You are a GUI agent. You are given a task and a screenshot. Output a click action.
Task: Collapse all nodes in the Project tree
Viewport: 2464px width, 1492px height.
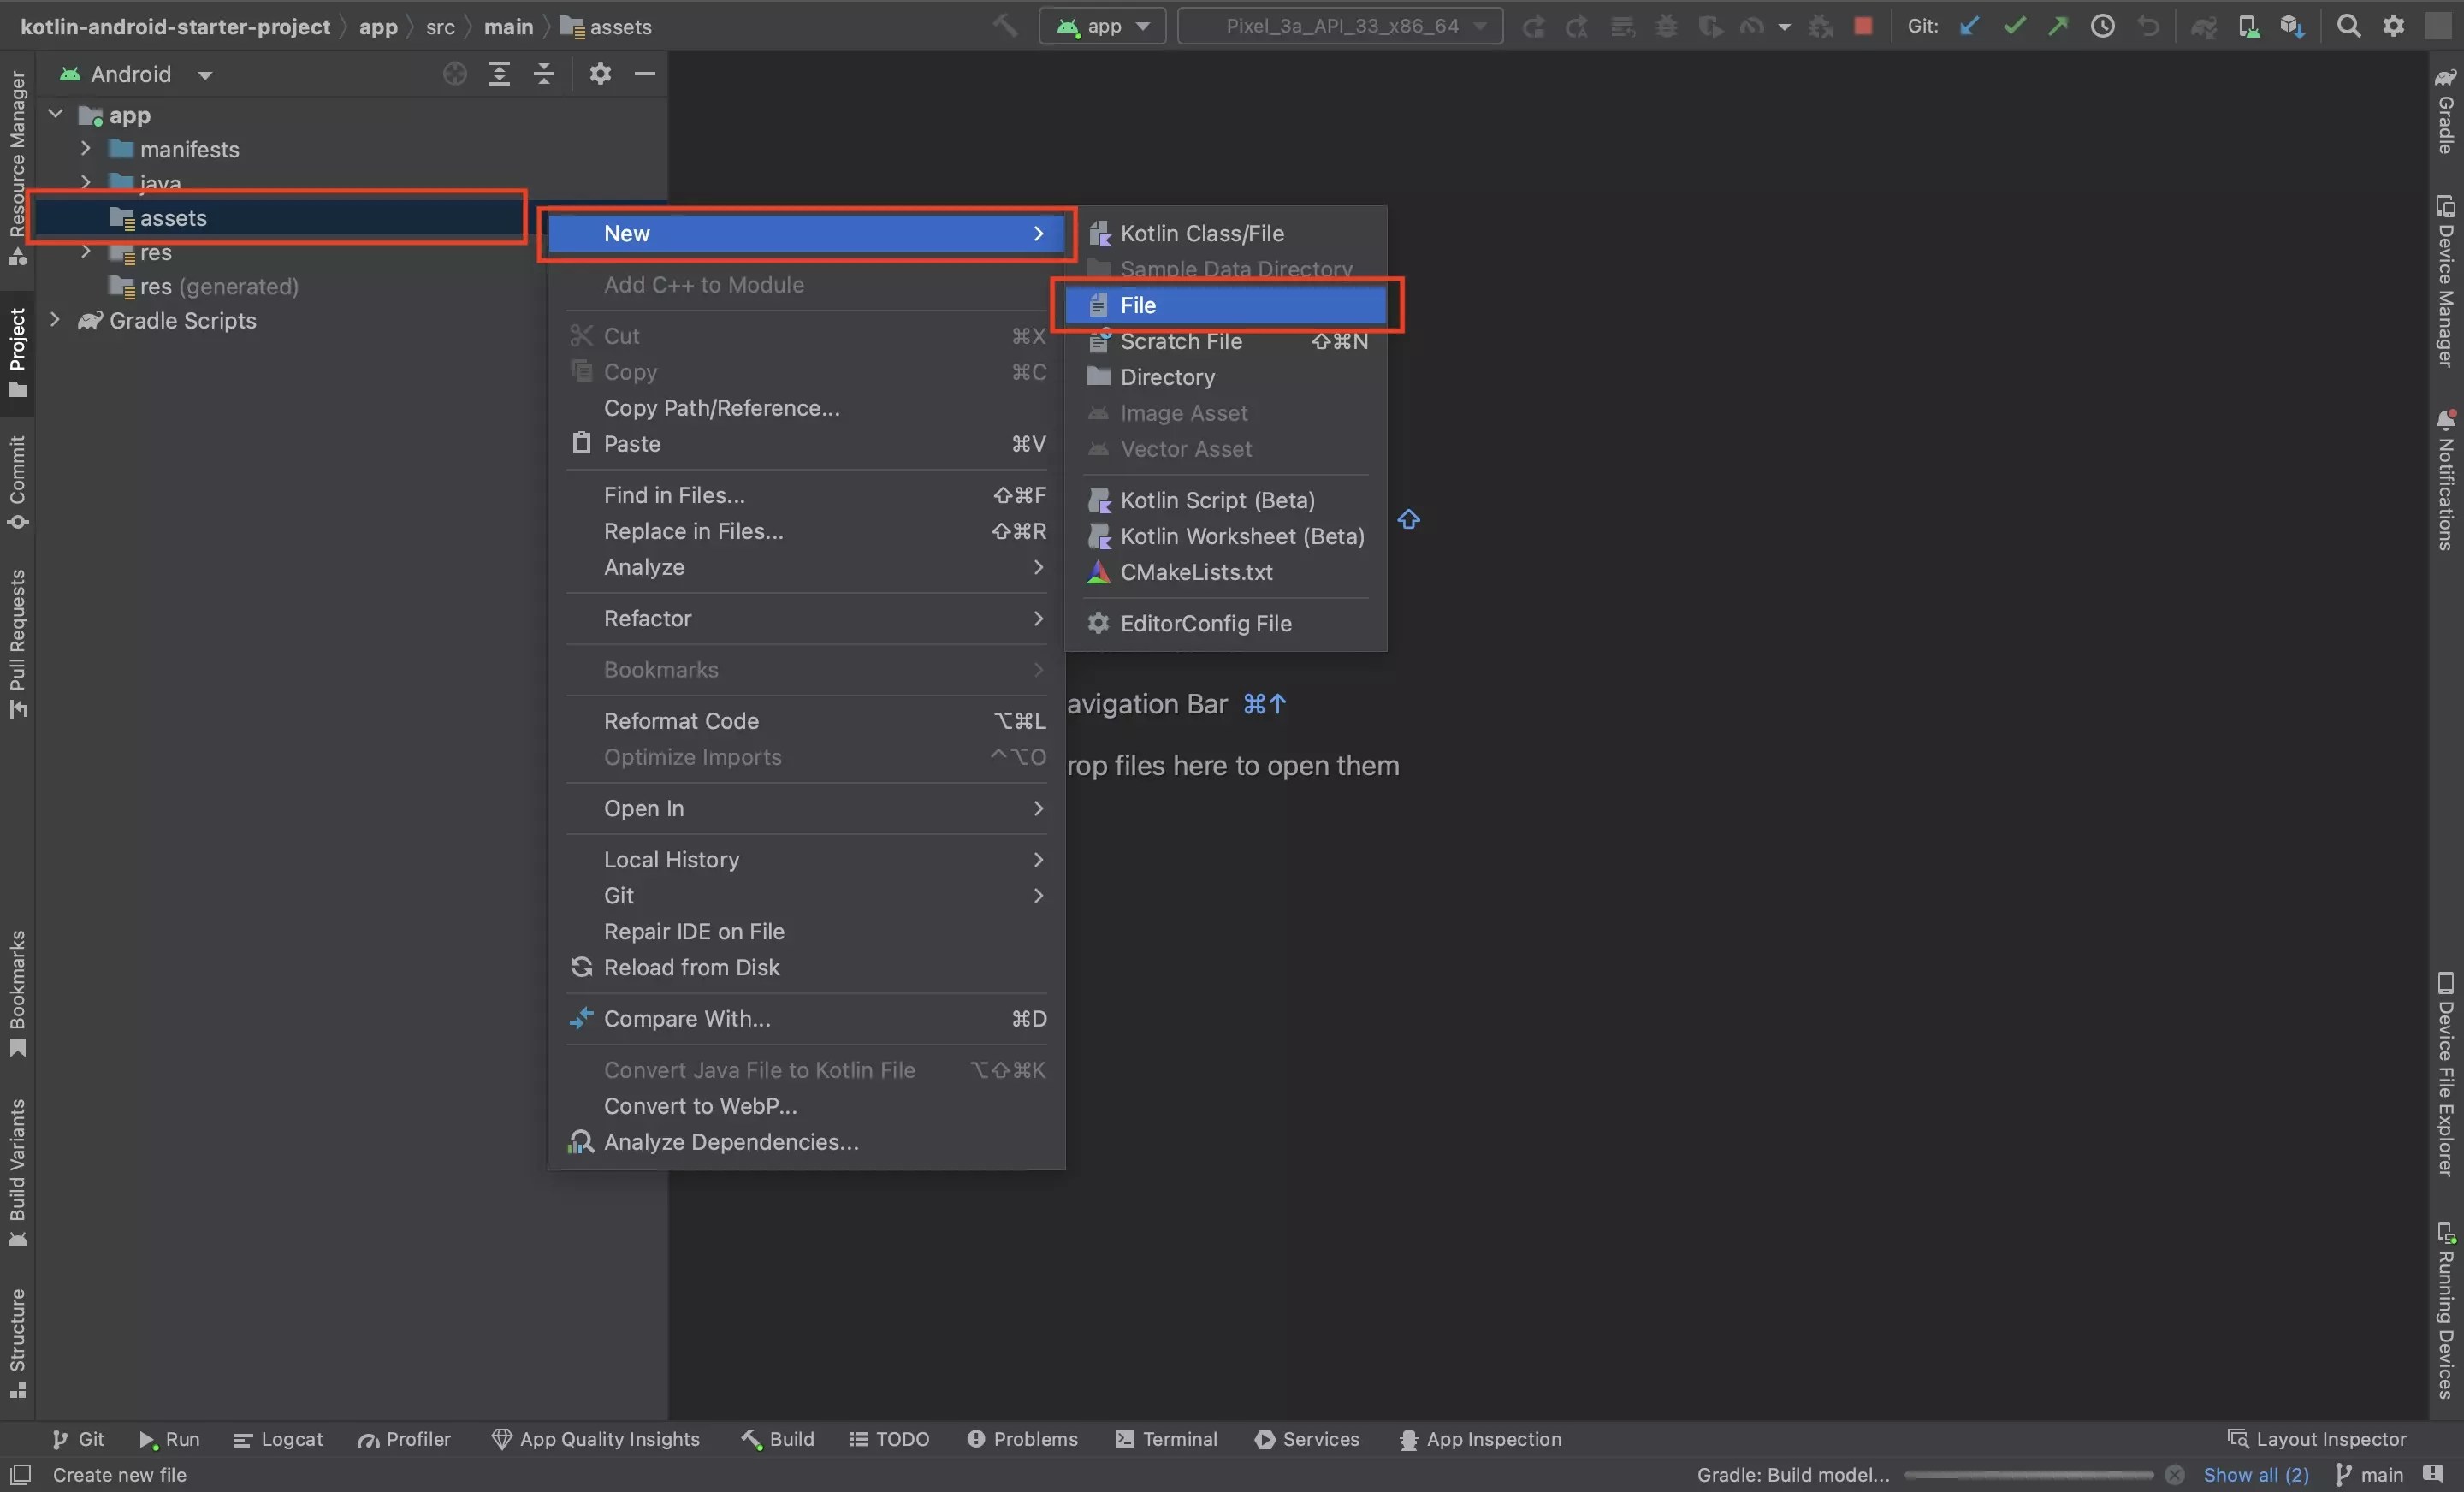pyautogui.click(x=544, y=73)
